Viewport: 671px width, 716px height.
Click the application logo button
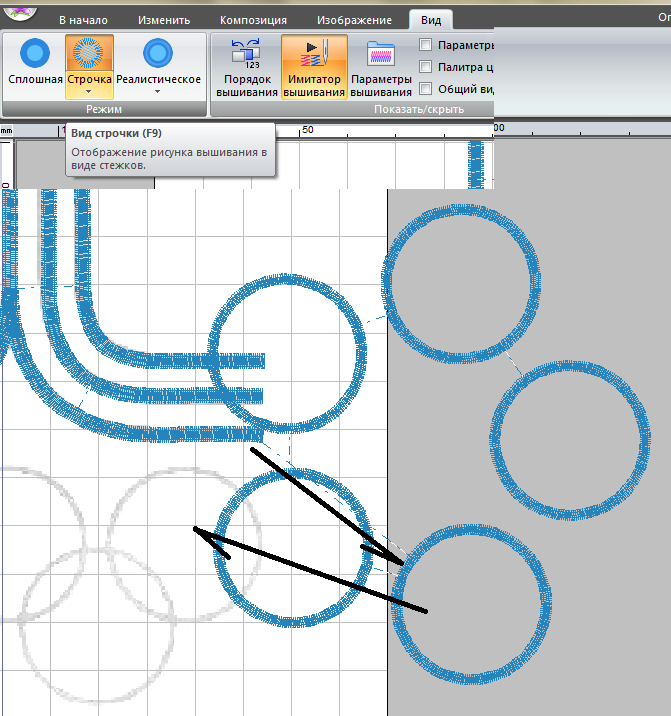[19, 13]
